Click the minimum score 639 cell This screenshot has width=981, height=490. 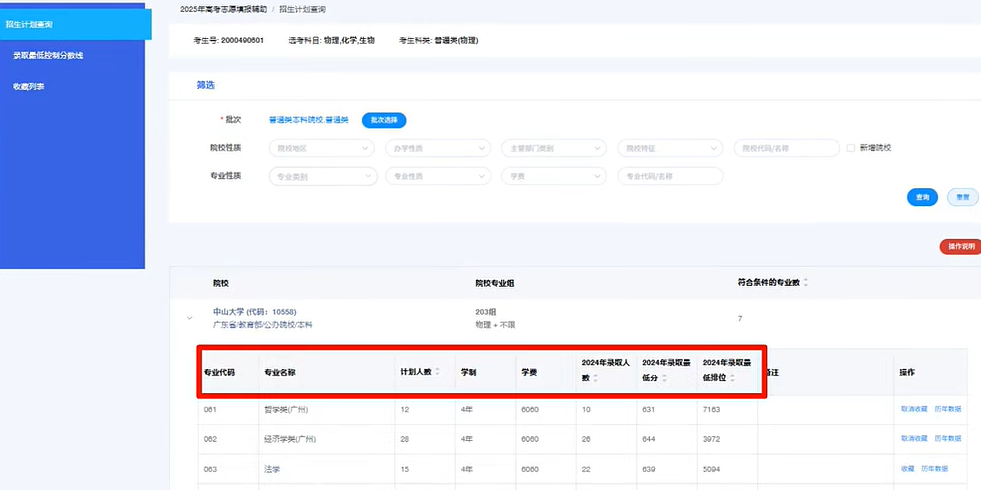649,469
